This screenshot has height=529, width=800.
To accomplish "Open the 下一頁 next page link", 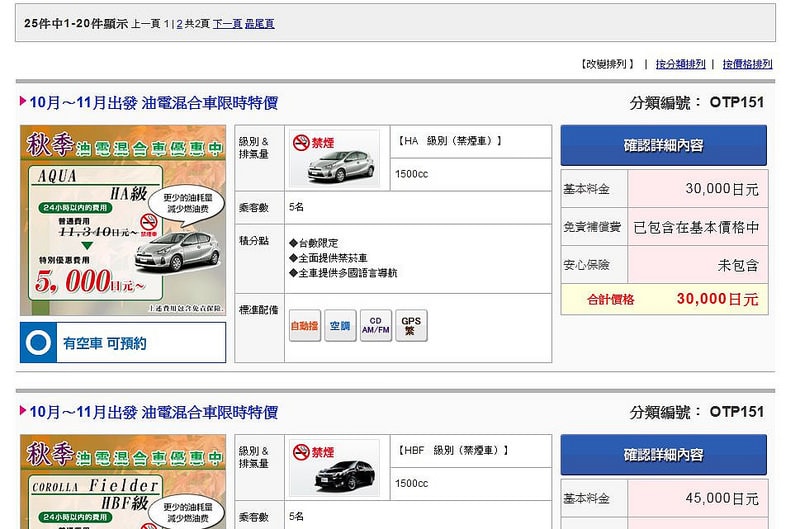I will pyautogui.click(x=227, y=23).
